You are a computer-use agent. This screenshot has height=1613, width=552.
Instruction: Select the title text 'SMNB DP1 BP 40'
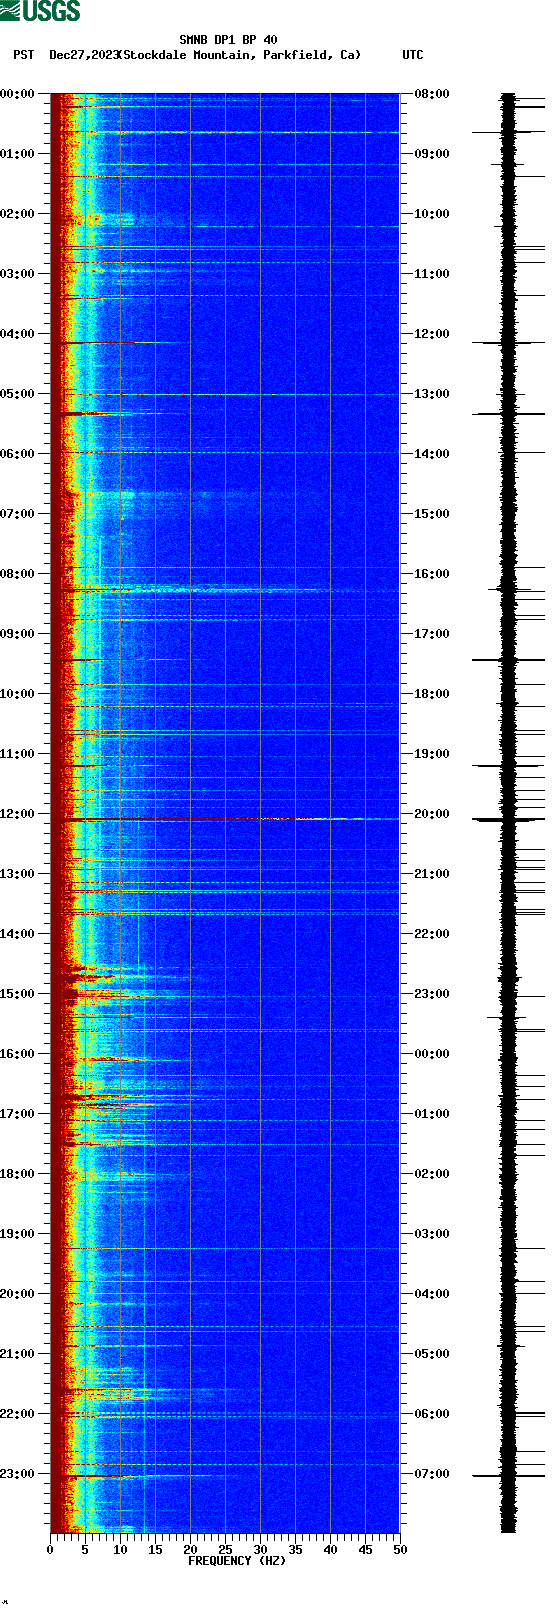click(x=228, y=40)
